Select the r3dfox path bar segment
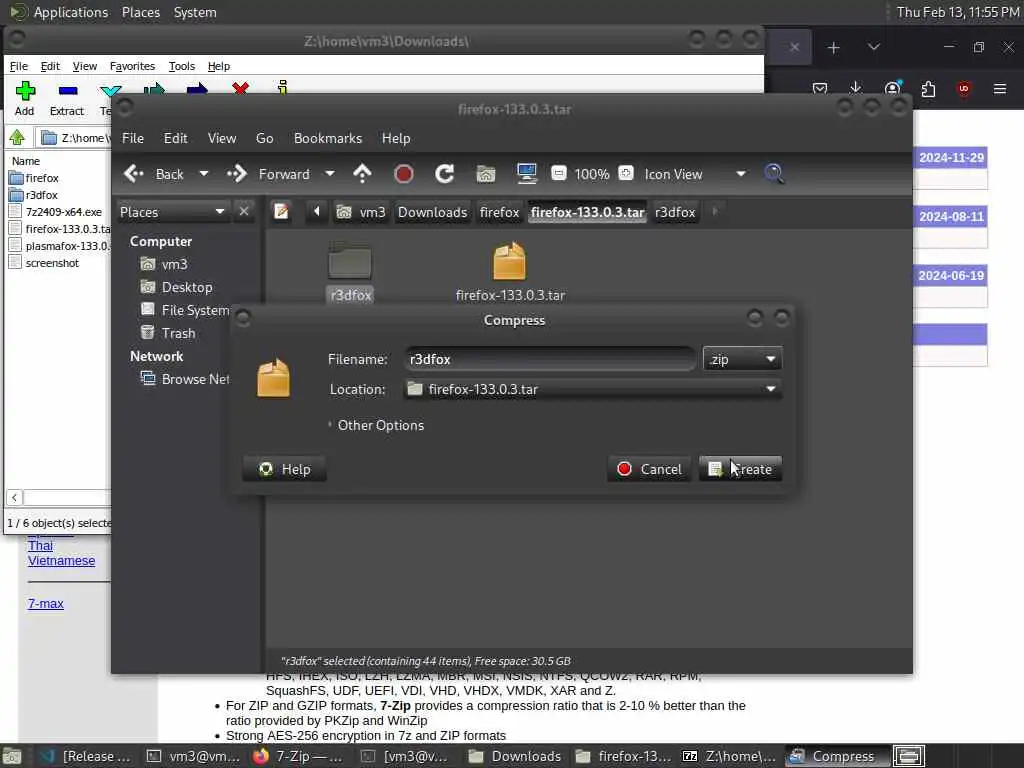Screen dimensions: 1024x768 675,212
